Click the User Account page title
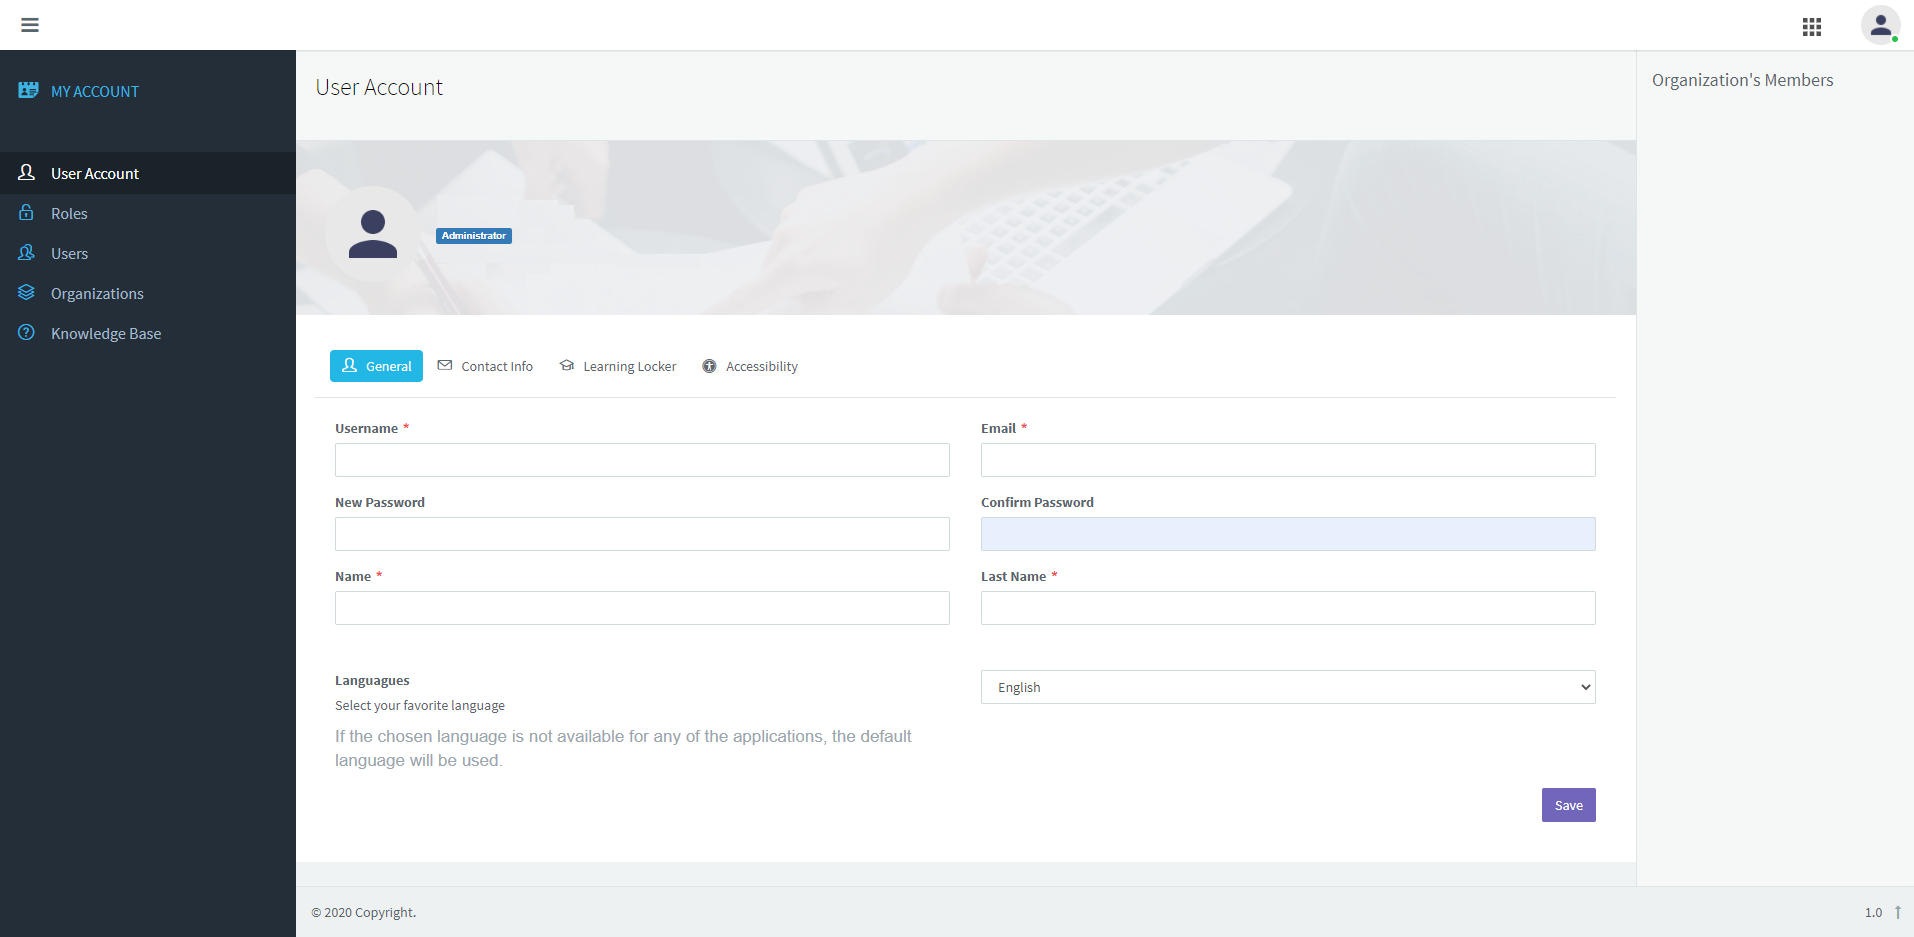This screenshot has height=937, width=1914. click(x=379, y=88)
